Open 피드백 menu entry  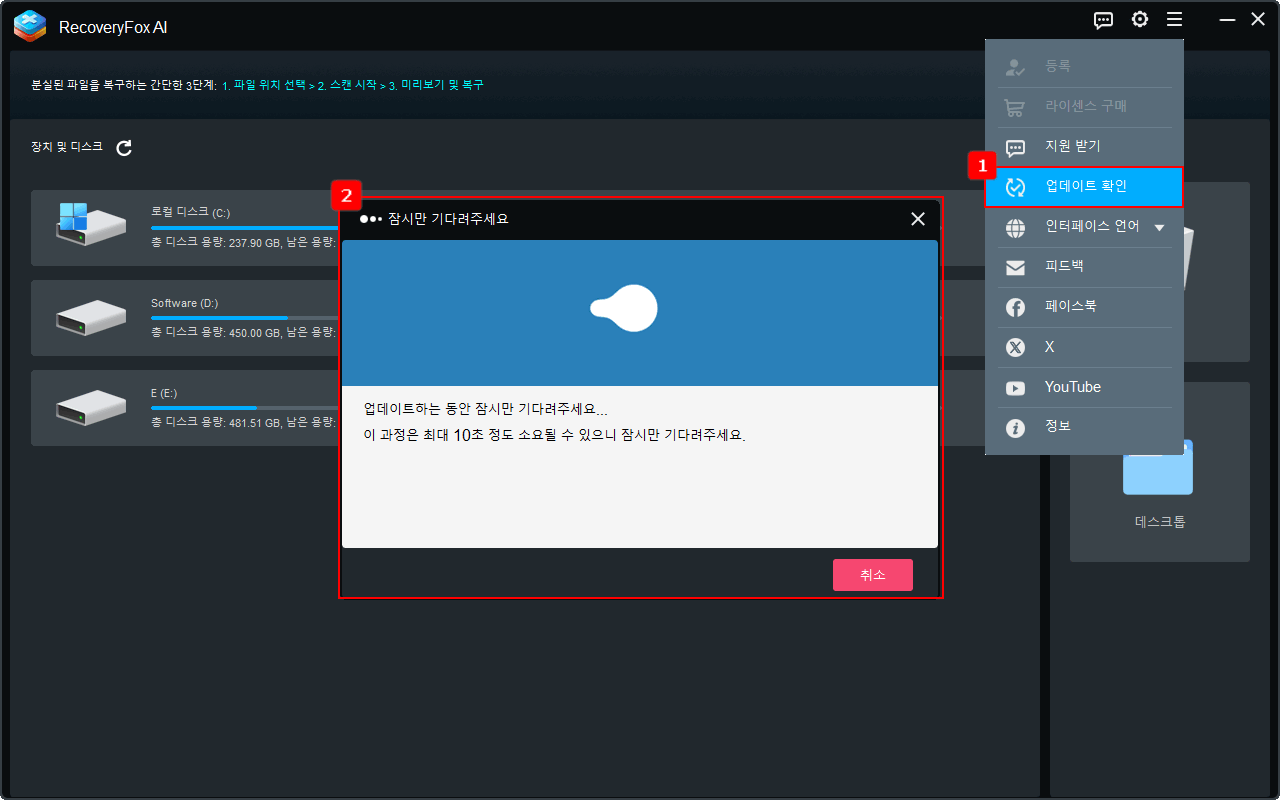tap(1064, 267)
